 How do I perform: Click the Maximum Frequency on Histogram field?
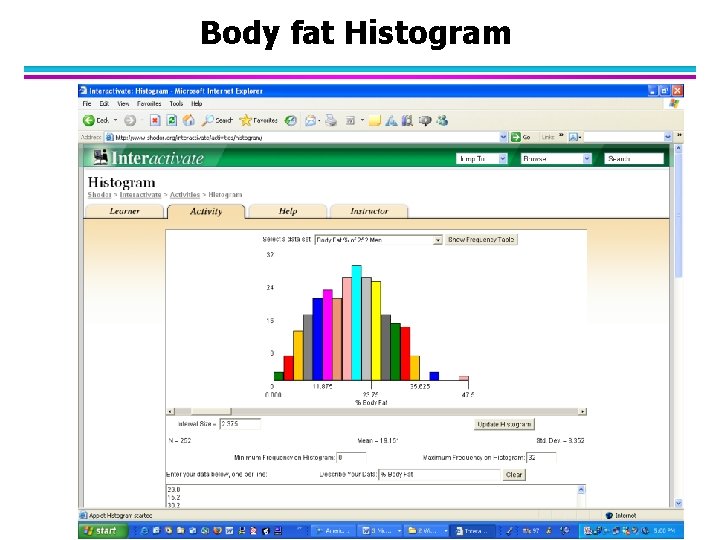pos(541,457)
